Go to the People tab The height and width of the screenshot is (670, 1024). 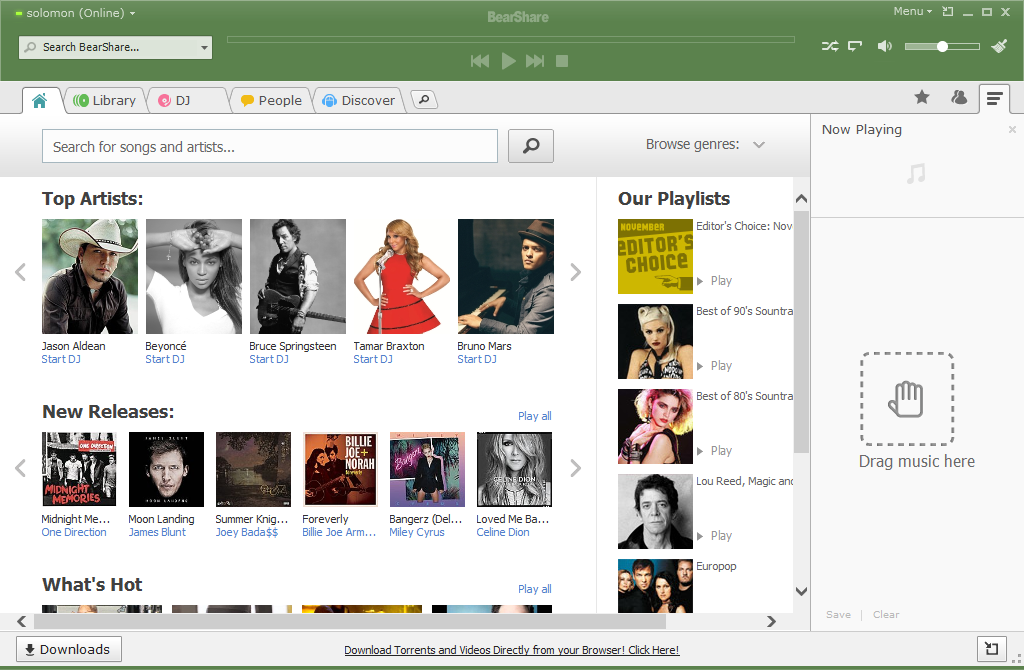click(272, 101)
